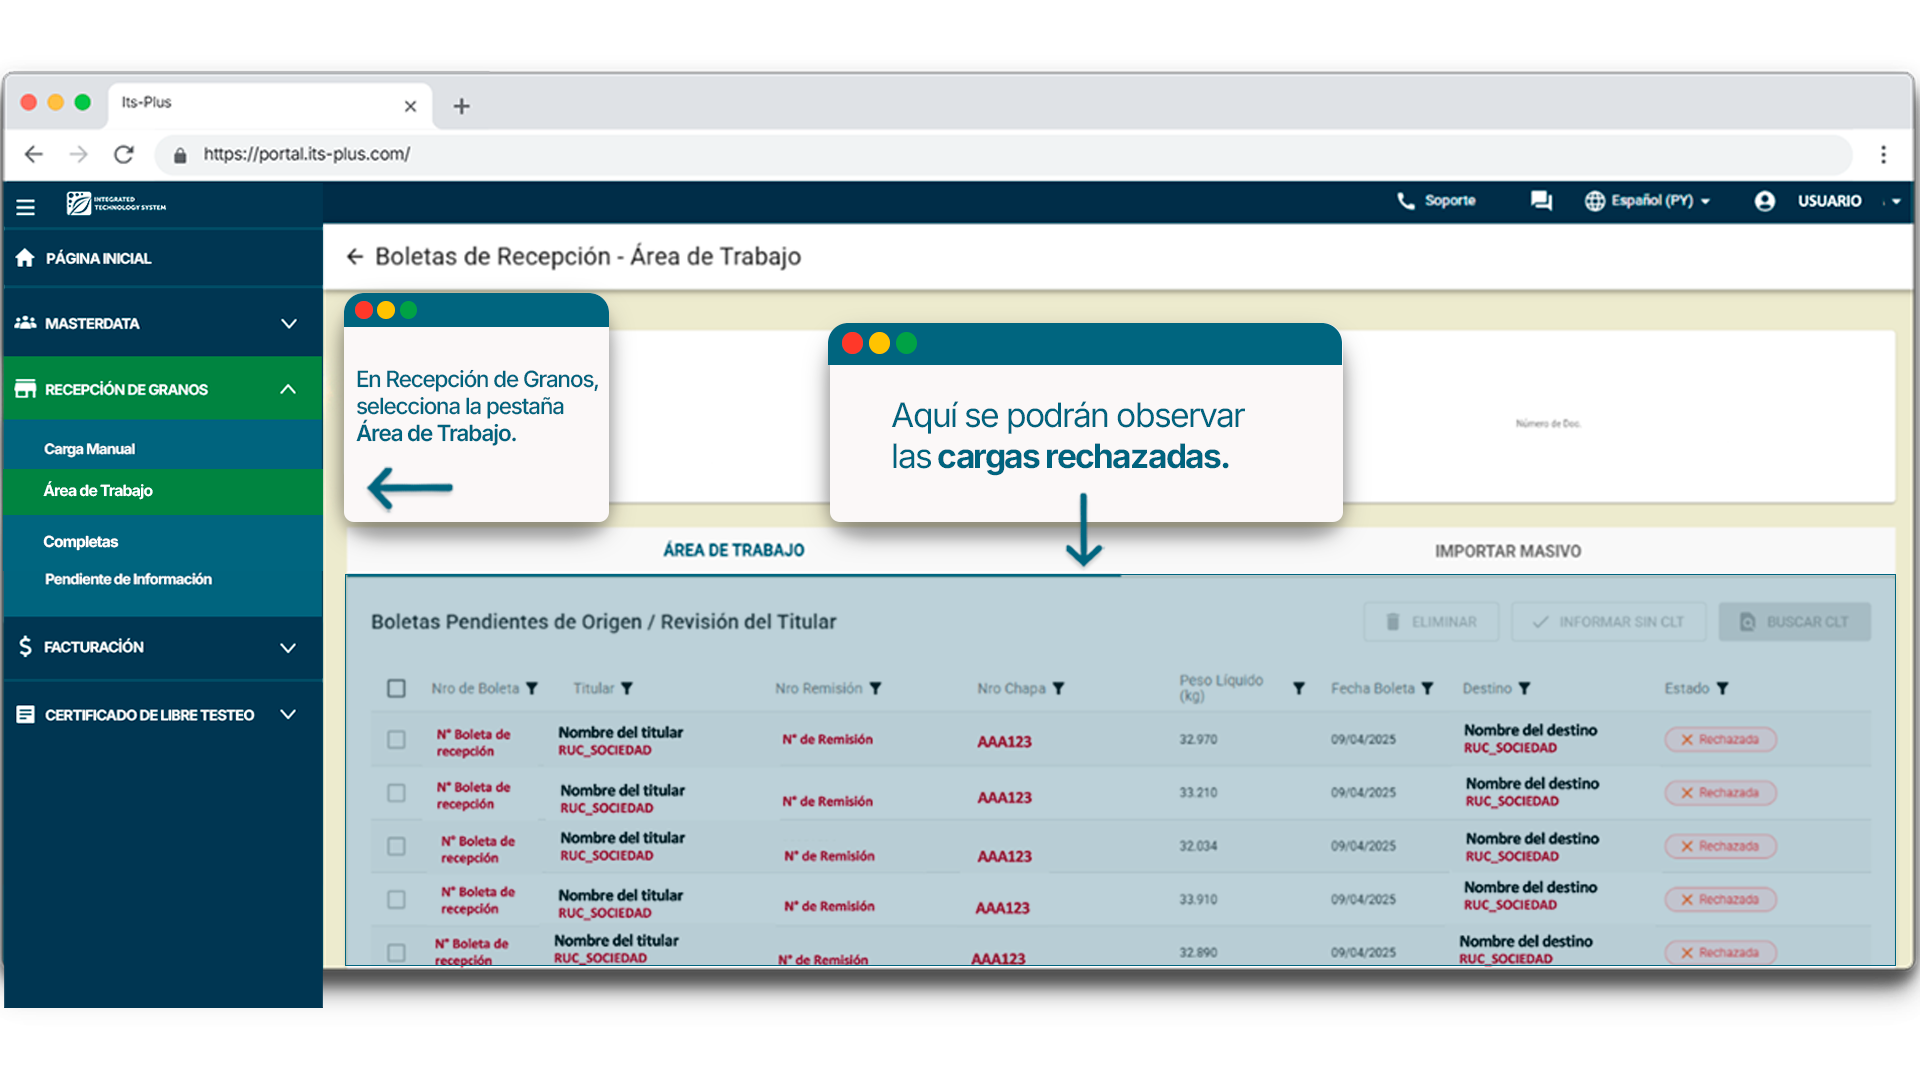Select Carga Manual in the sidebar
This screenshot has width=1920, height=1080.
(89, 449)
